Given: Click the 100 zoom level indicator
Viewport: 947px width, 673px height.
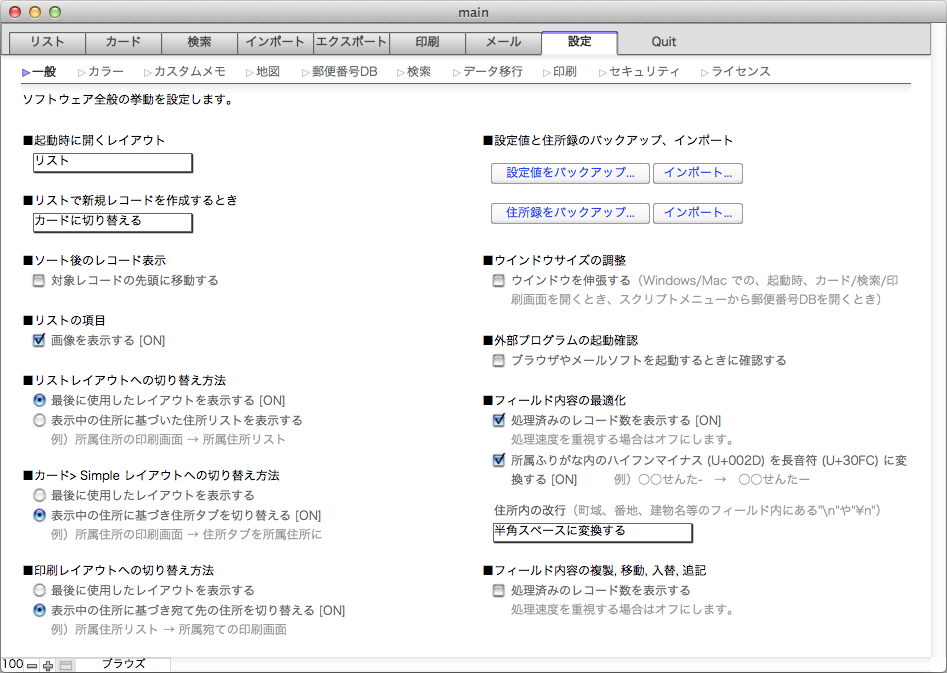Looking at the screenshot, I should click(12, 664).
